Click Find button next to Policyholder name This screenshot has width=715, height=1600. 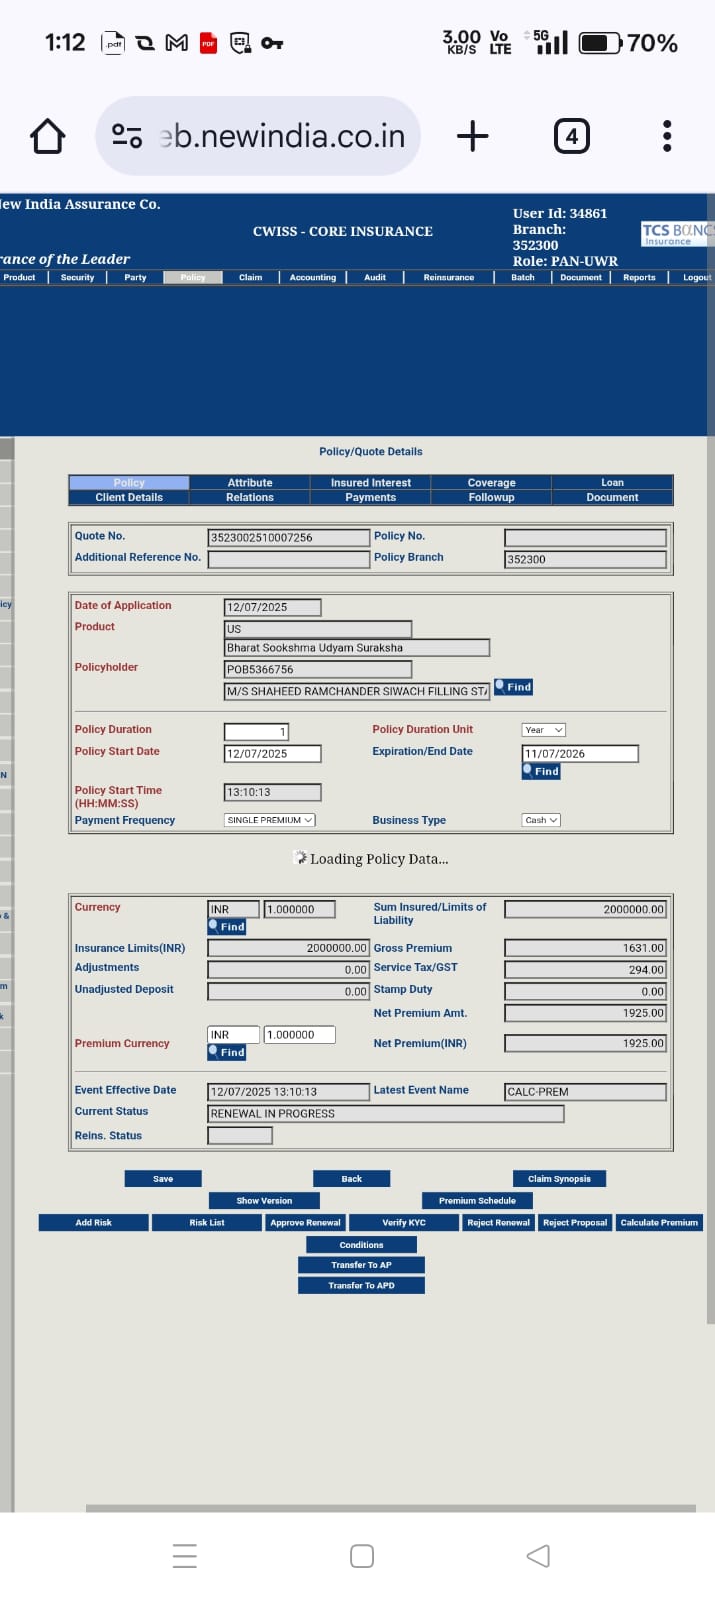click(x=514, y=687)
